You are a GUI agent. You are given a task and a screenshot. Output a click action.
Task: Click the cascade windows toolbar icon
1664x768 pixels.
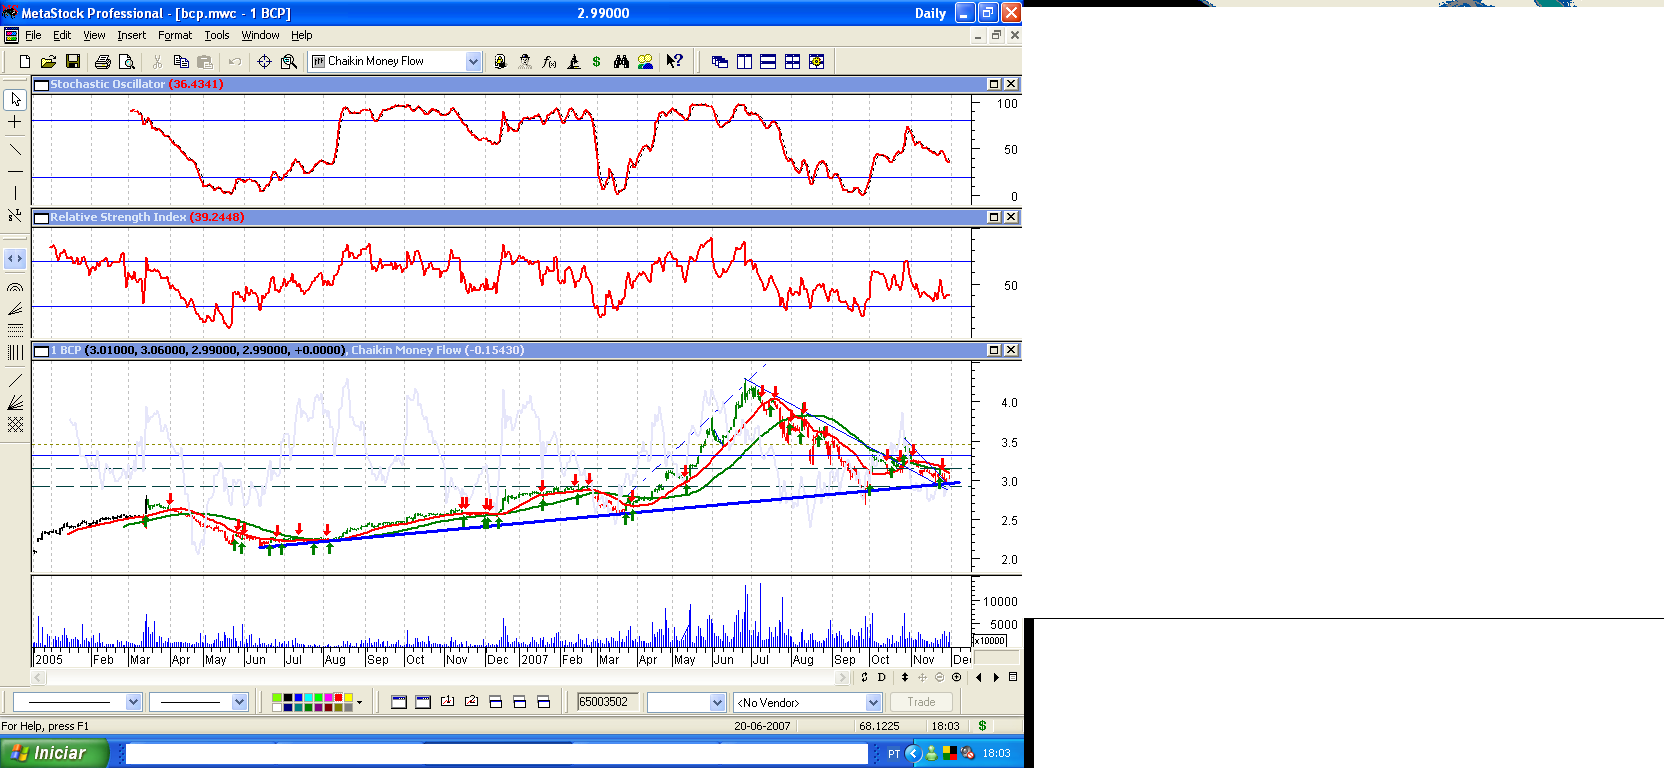tap(719, 62)
